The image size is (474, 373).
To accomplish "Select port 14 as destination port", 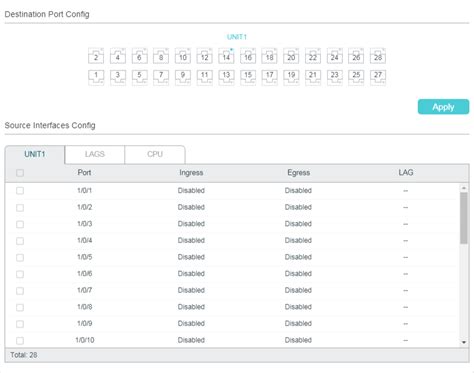I will click(x=226, y=56).
